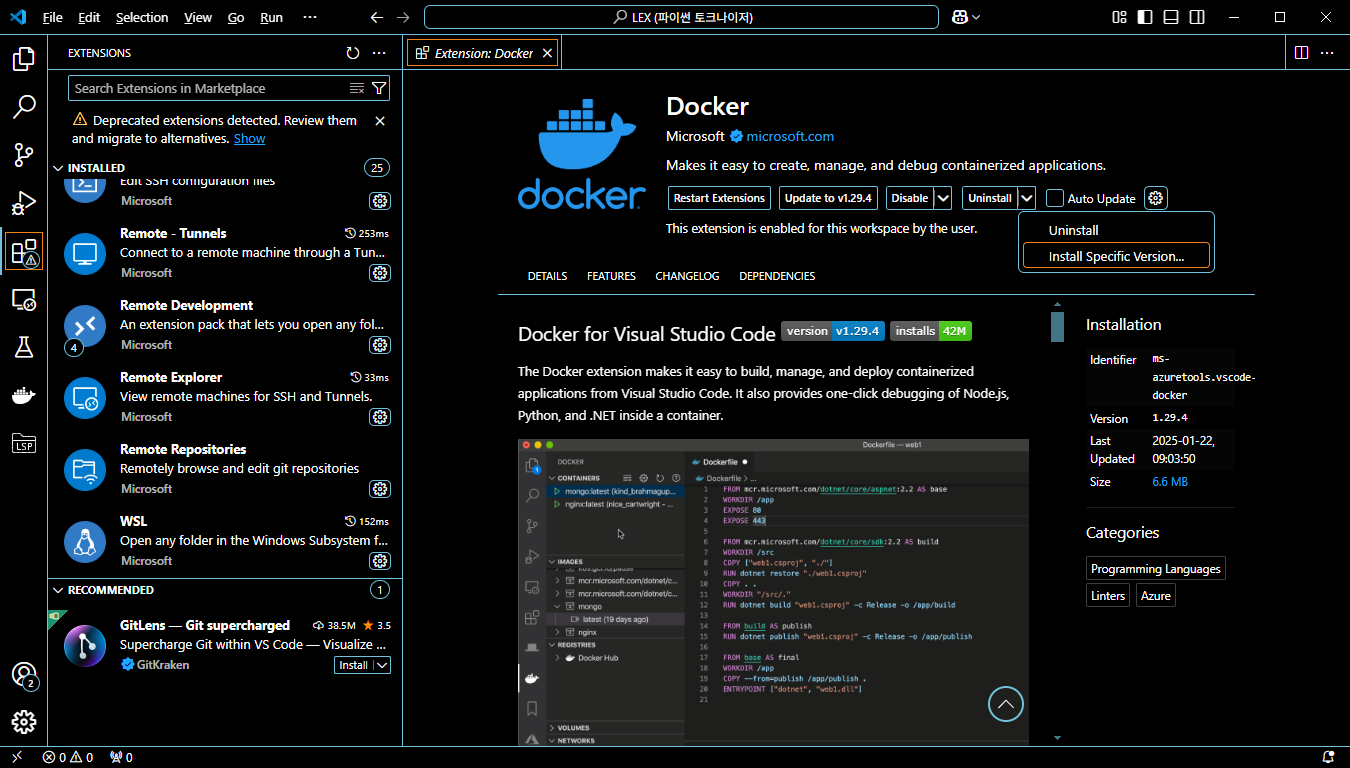The width and height of the screenshot is (1350, 768).
Task: Open manage gear for WSL extension
Action: (x=380, y=561)
